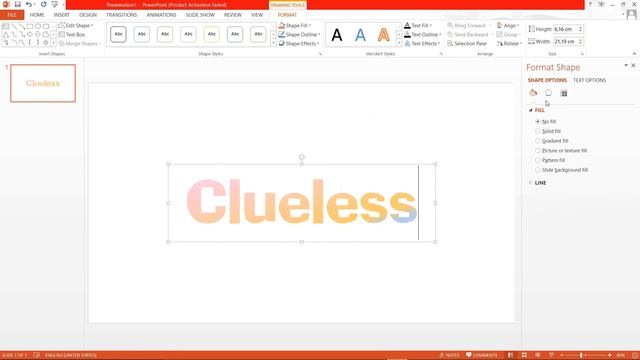640x360 pixels.
Task: Toggle NOTES in status bar
Action: tap(449, 355)
